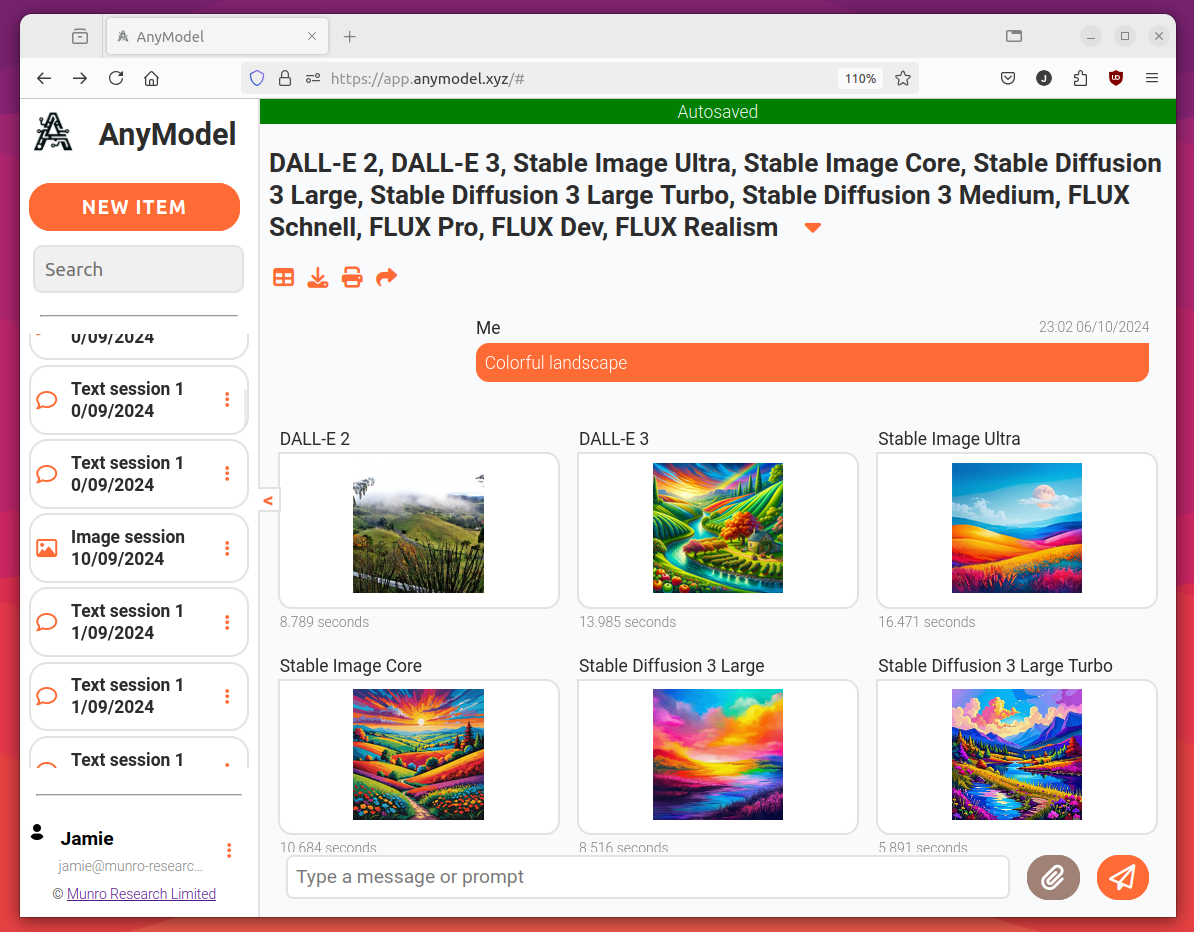
Task: Go back to the previous page
Action: point(44,78)
